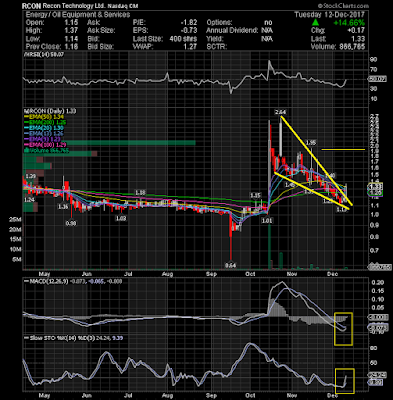The width and height of the screenshot is (393, 400).
Task: Click the 0.98 price annotation
Action: (x=71, y=223)
